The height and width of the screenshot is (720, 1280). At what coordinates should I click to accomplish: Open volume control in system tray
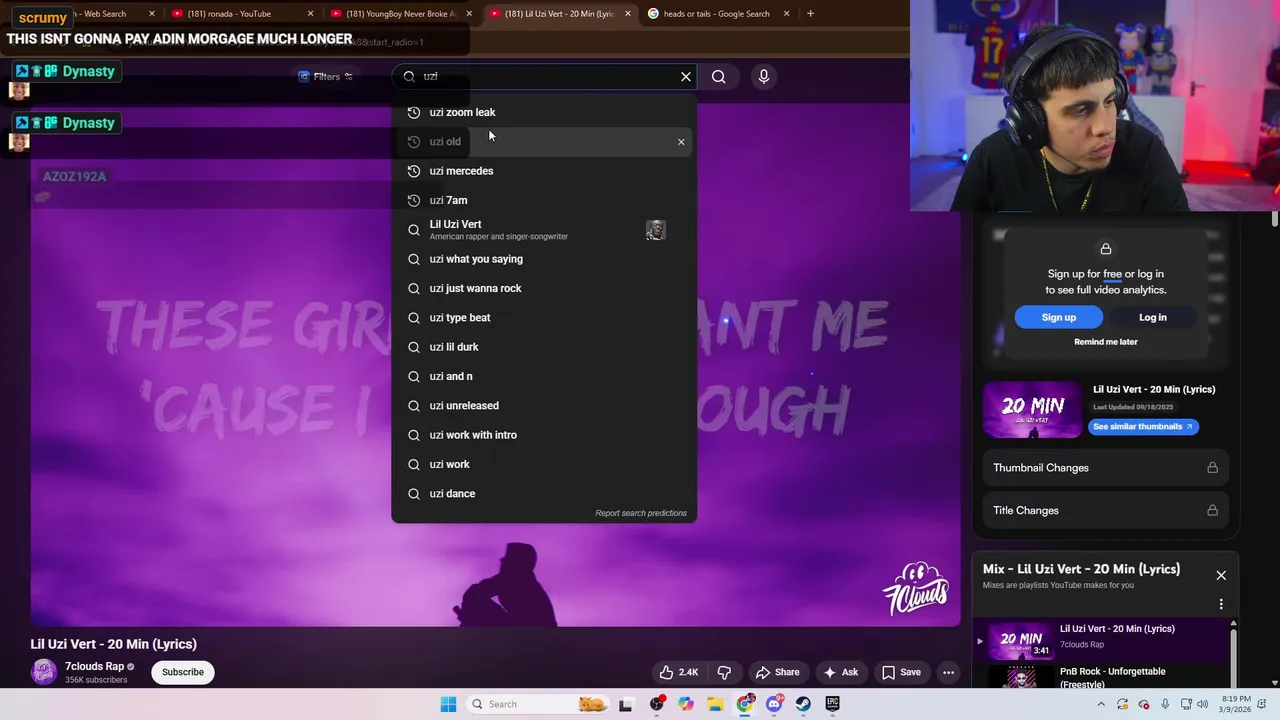1202,704
